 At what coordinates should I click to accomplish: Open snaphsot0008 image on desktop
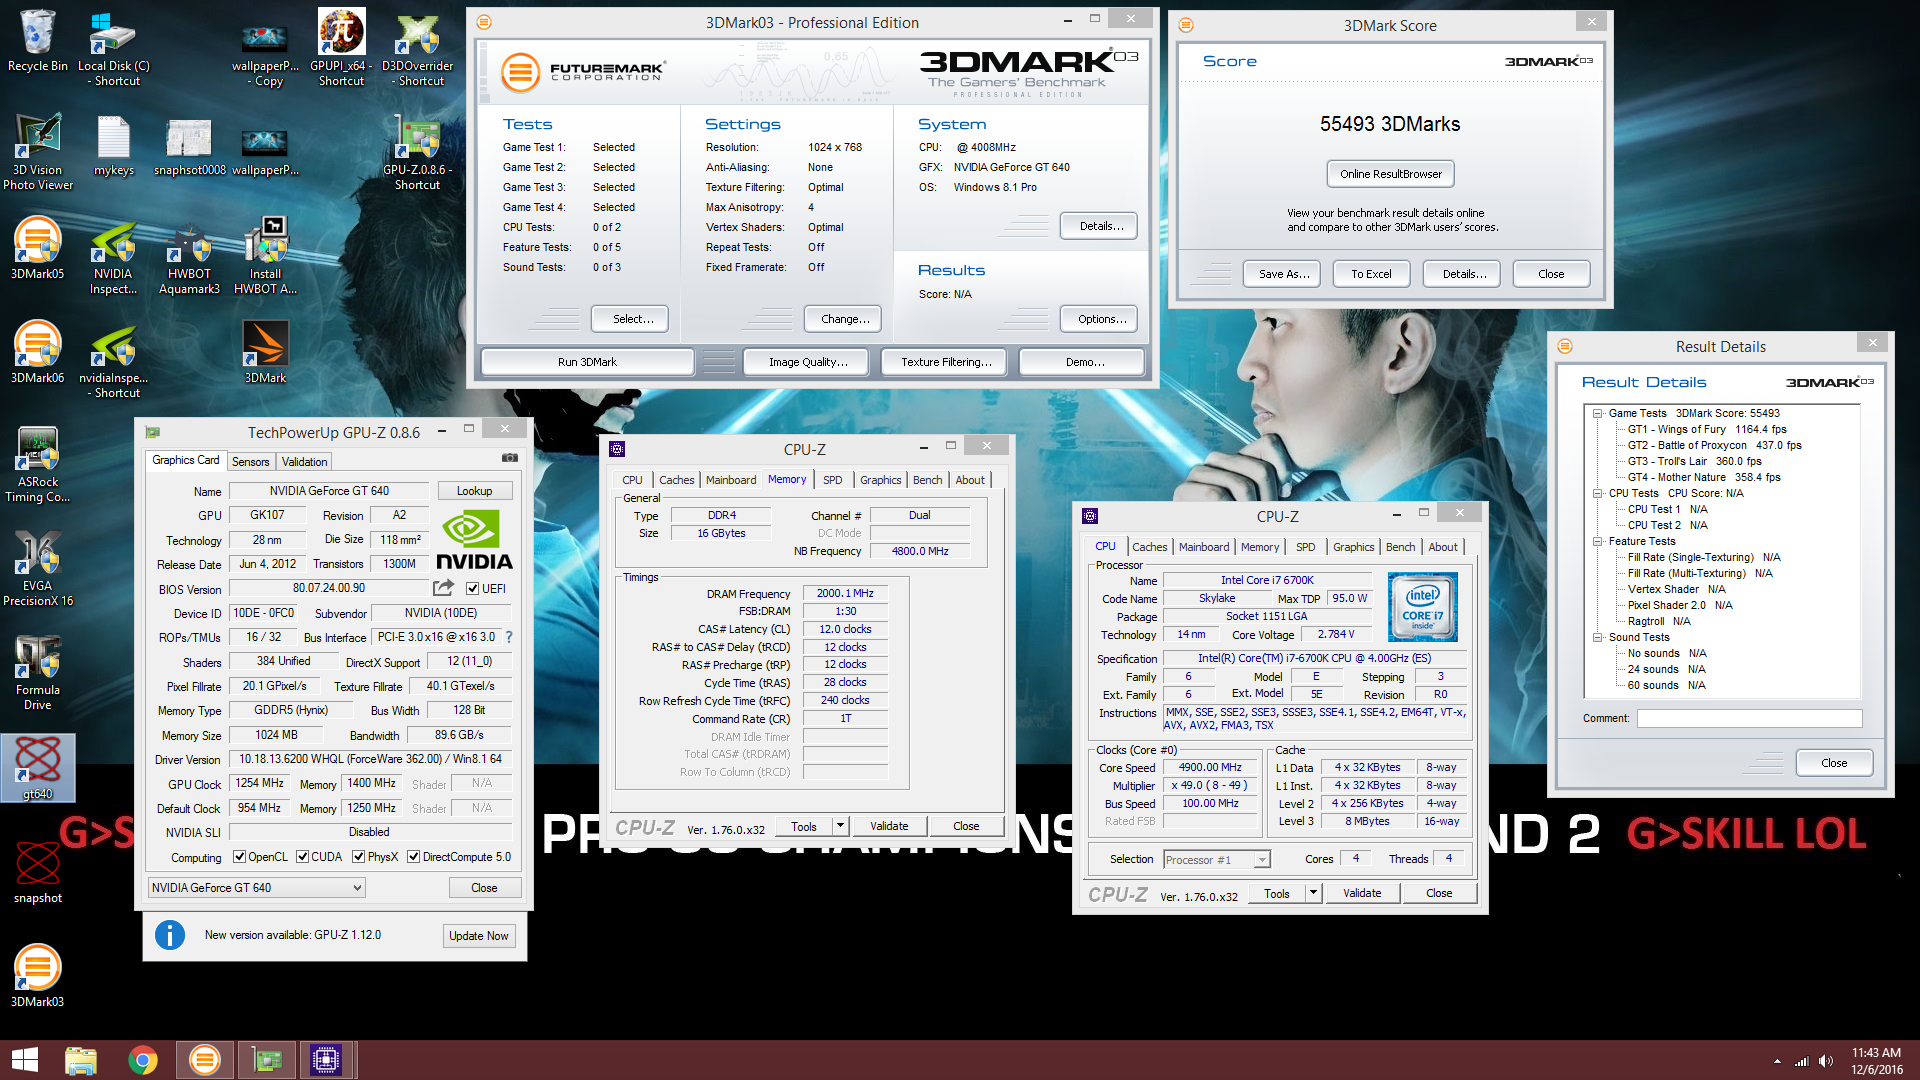190,145
